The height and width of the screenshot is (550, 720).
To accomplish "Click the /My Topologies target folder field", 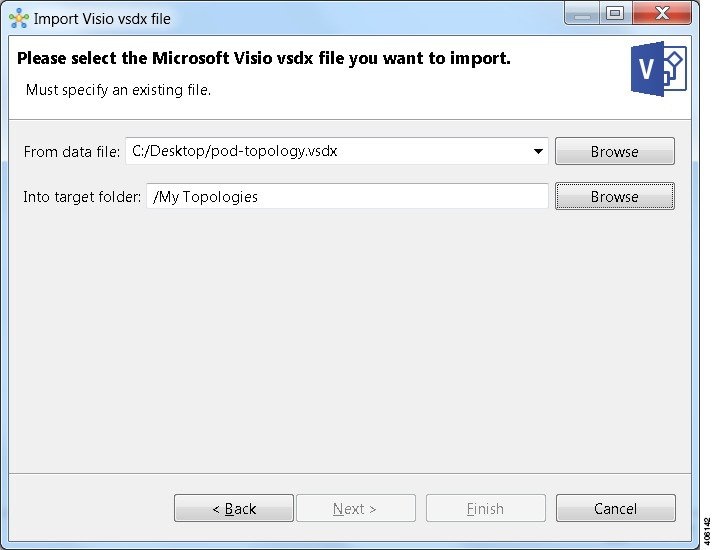I will 347,197.
